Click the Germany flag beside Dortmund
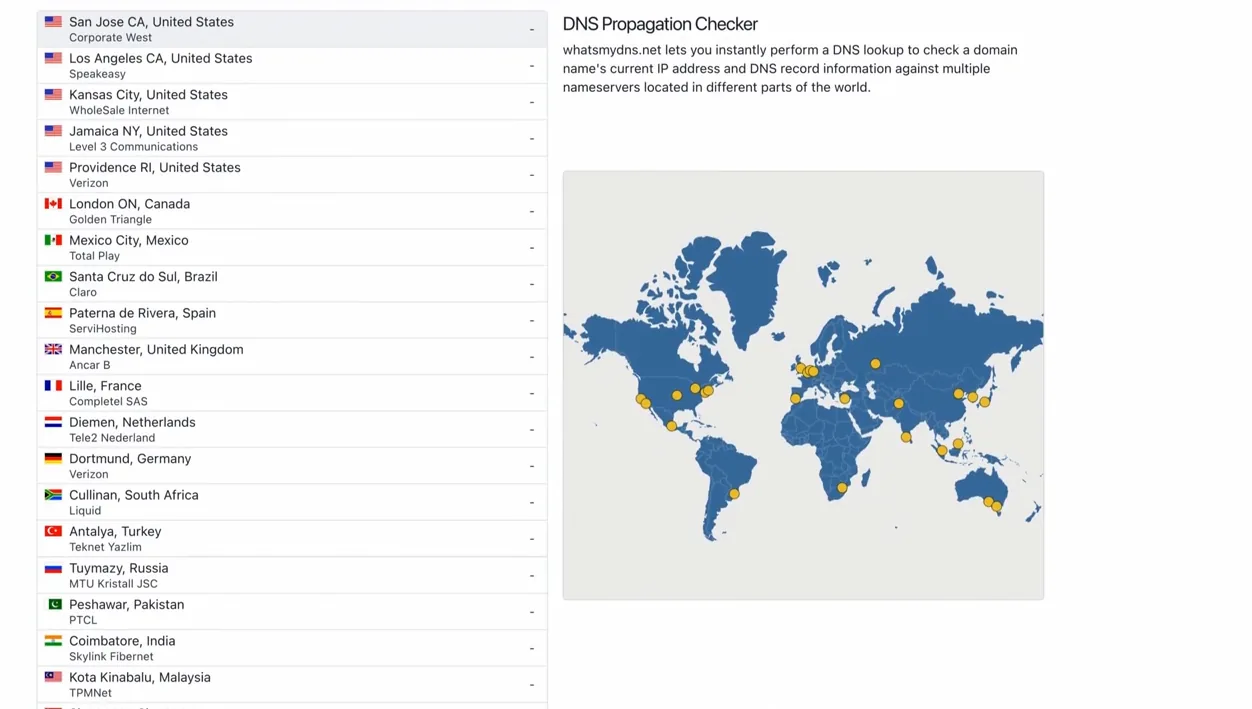This screenshot has width=1252, height=709. coord(53,458)
